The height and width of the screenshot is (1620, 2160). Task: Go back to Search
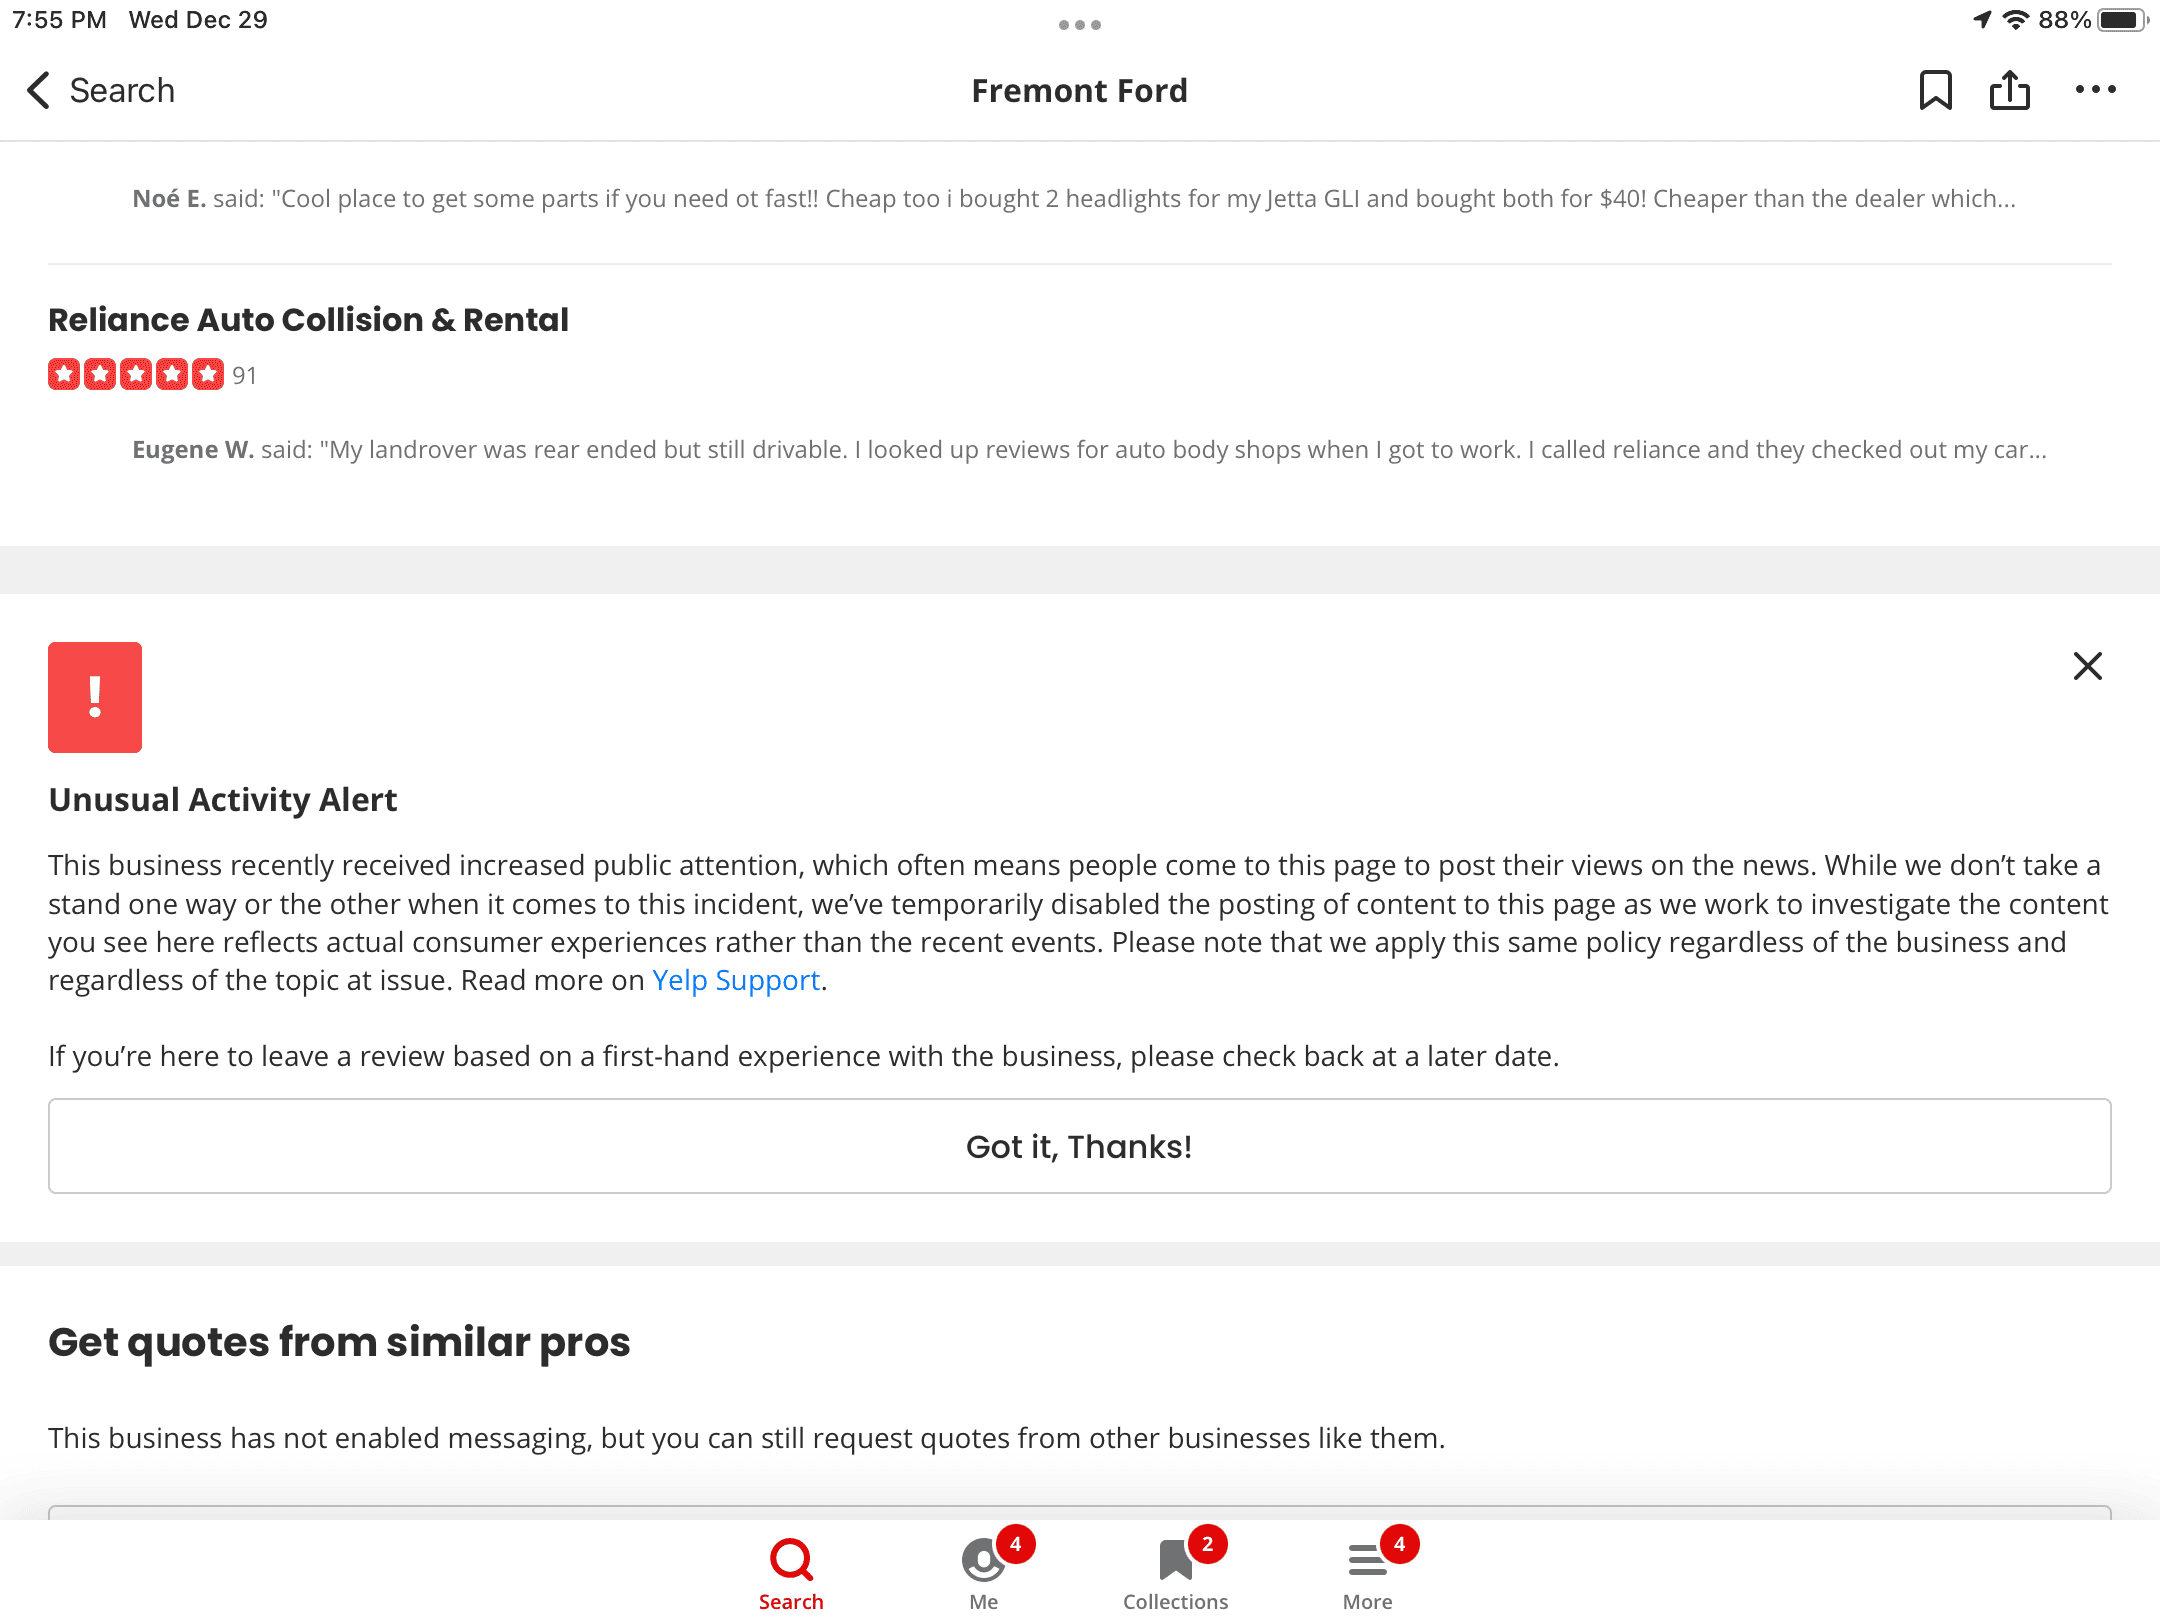[100, 90]
